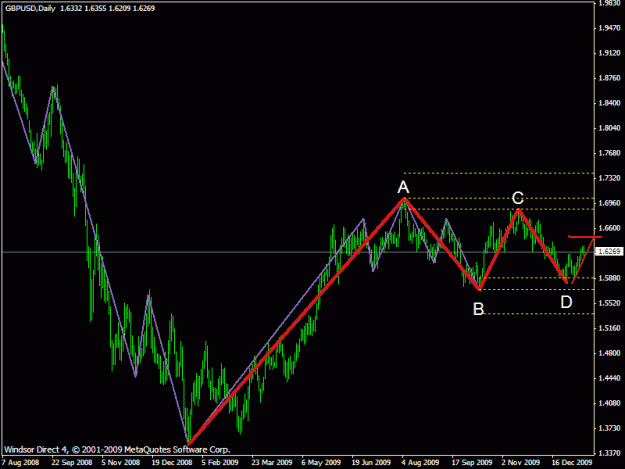Click the 23 Mar 2009 date label
The height and width of the screenshot is (469, 625).
271,463
